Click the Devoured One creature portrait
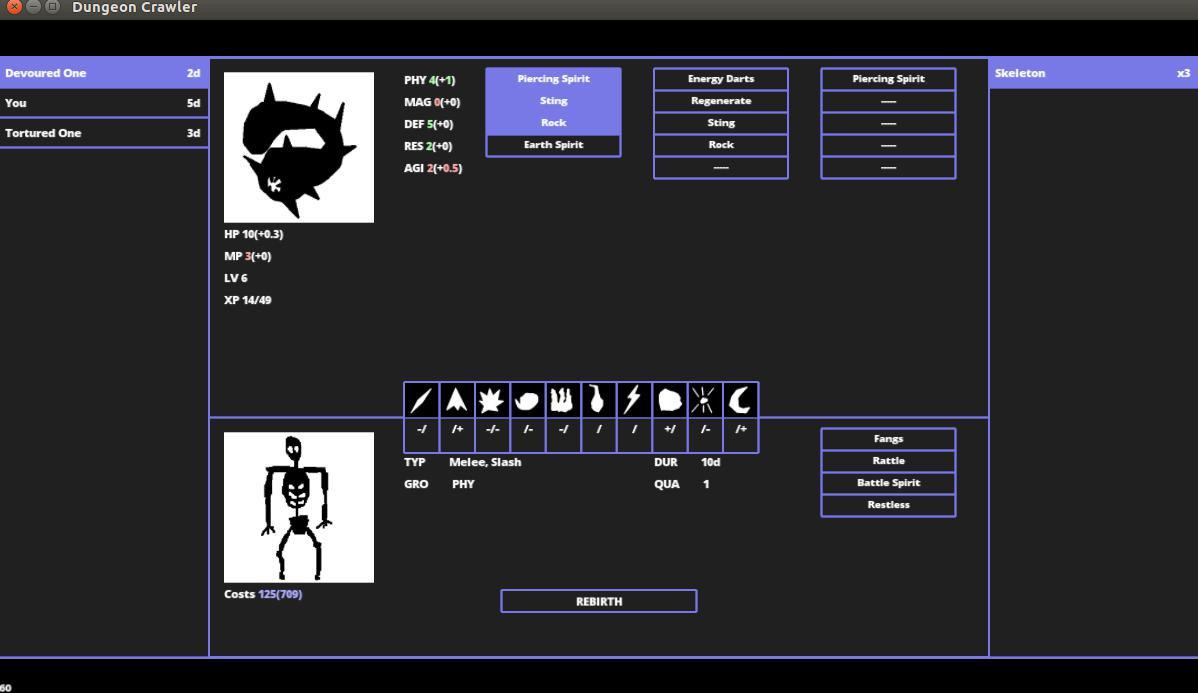1198x693 pixels. tap(299, 147)
